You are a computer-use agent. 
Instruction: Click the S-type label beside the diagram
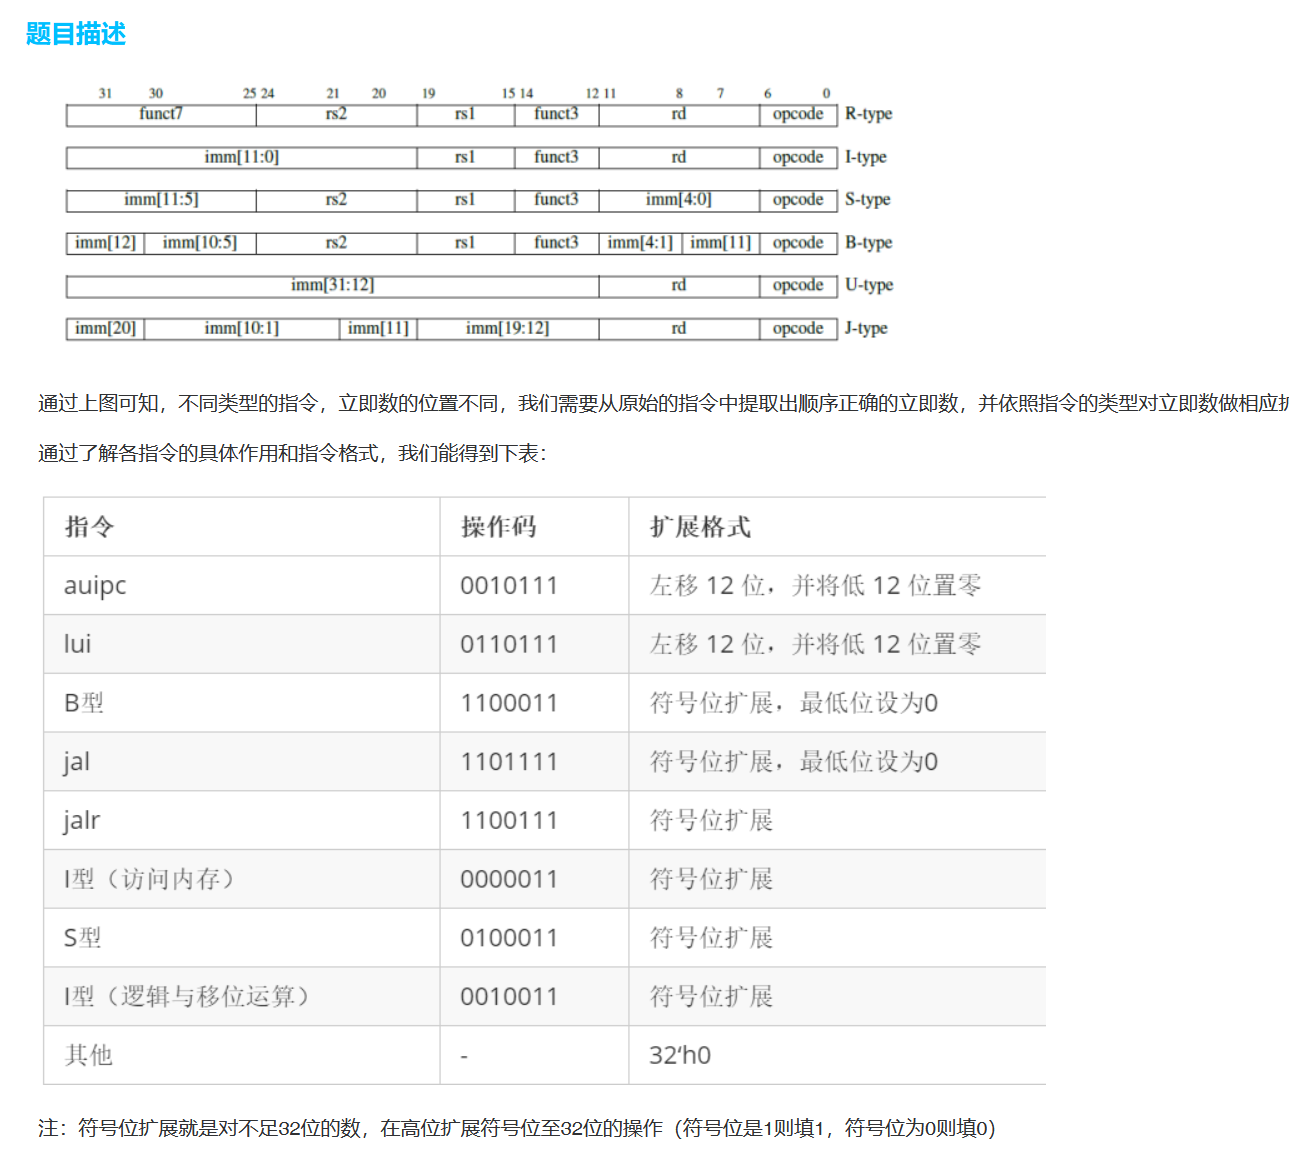tap(867, 199)
